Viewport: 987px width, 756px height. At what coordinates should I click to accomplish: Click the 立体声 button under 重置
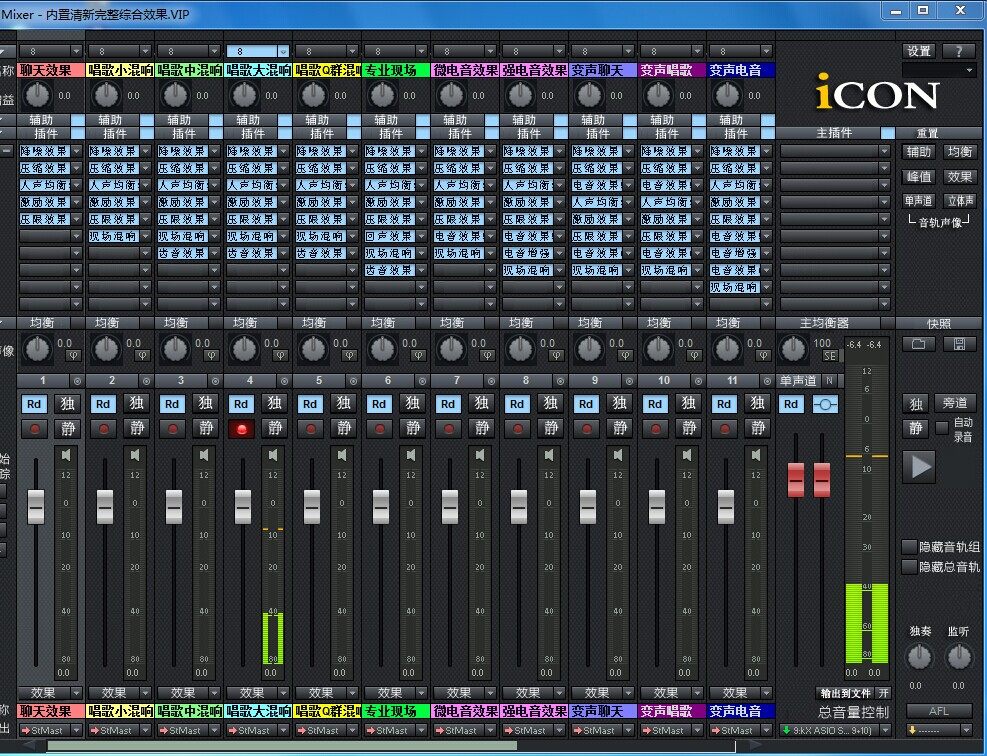[960, 201]
